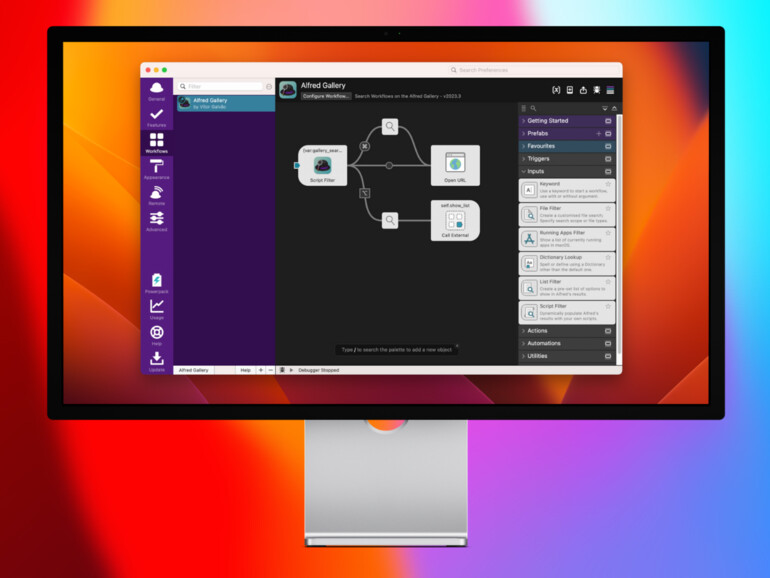The width and height of the screenshot is (770, 578).
Task: Click the palette search magnifier icon
Action: point(533,108)
